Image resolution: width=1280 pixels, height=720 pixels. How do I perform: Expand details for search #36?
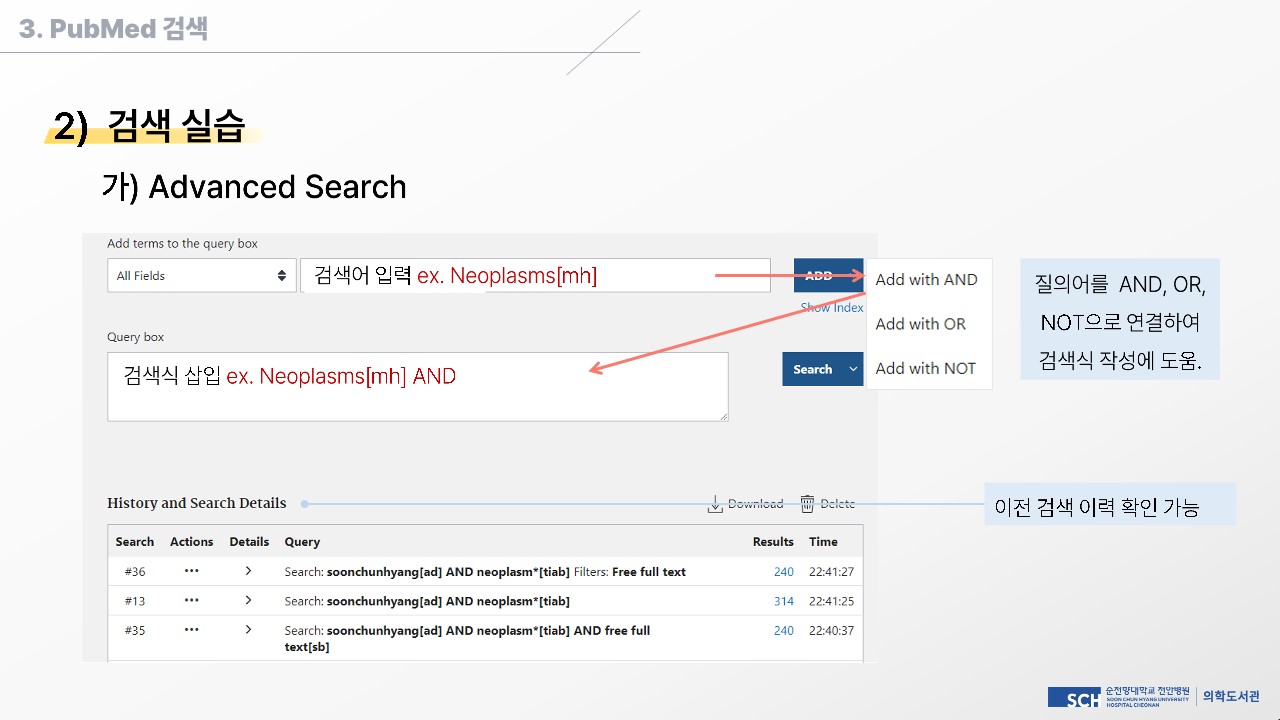click(x=248, y=572)
